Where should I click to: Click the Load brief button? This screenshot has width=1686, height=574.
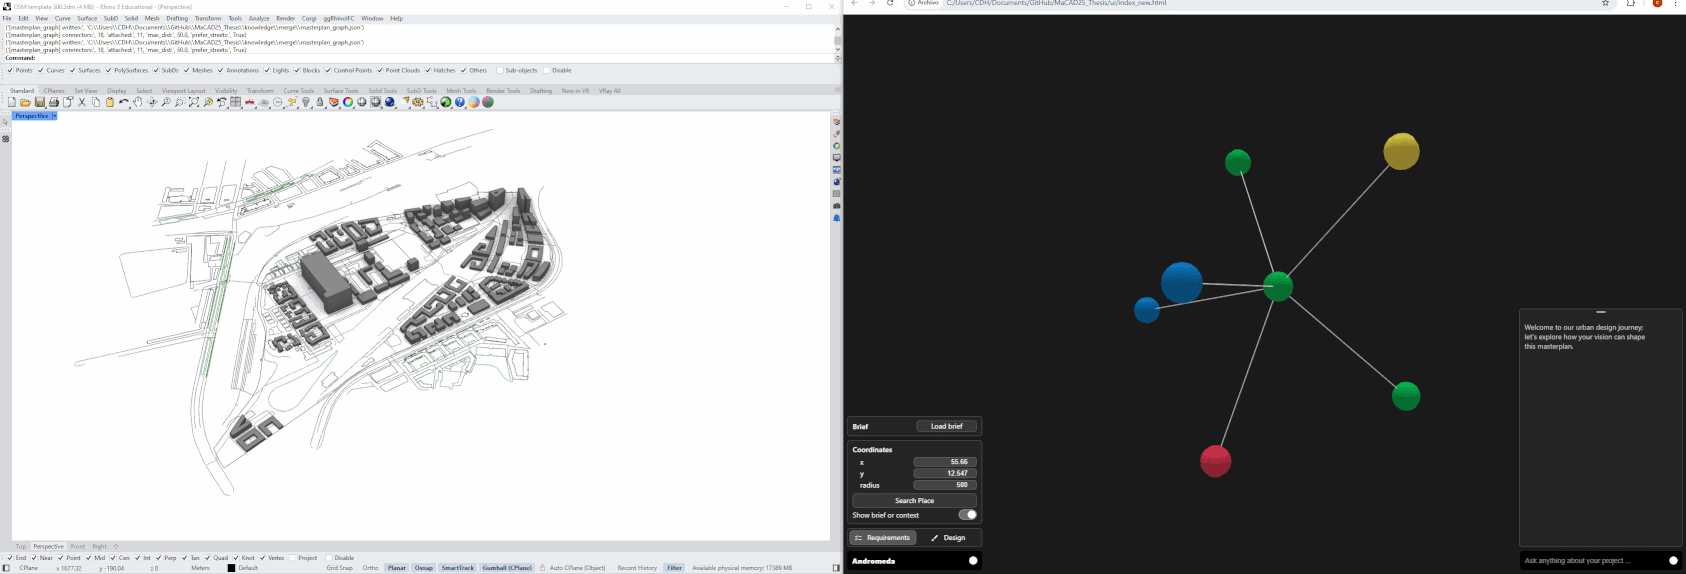click(x=946, y=426)
